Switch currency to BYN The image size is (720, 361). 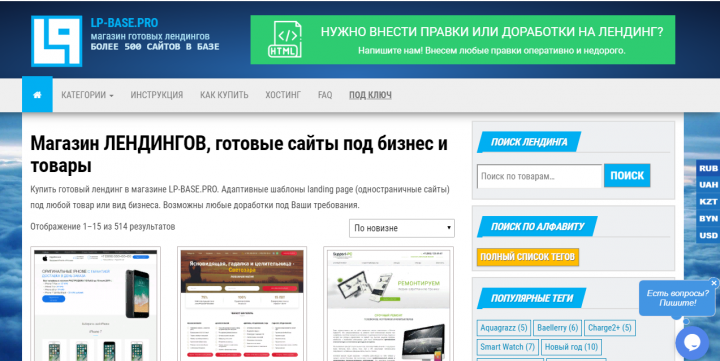[x=708, y=219]
